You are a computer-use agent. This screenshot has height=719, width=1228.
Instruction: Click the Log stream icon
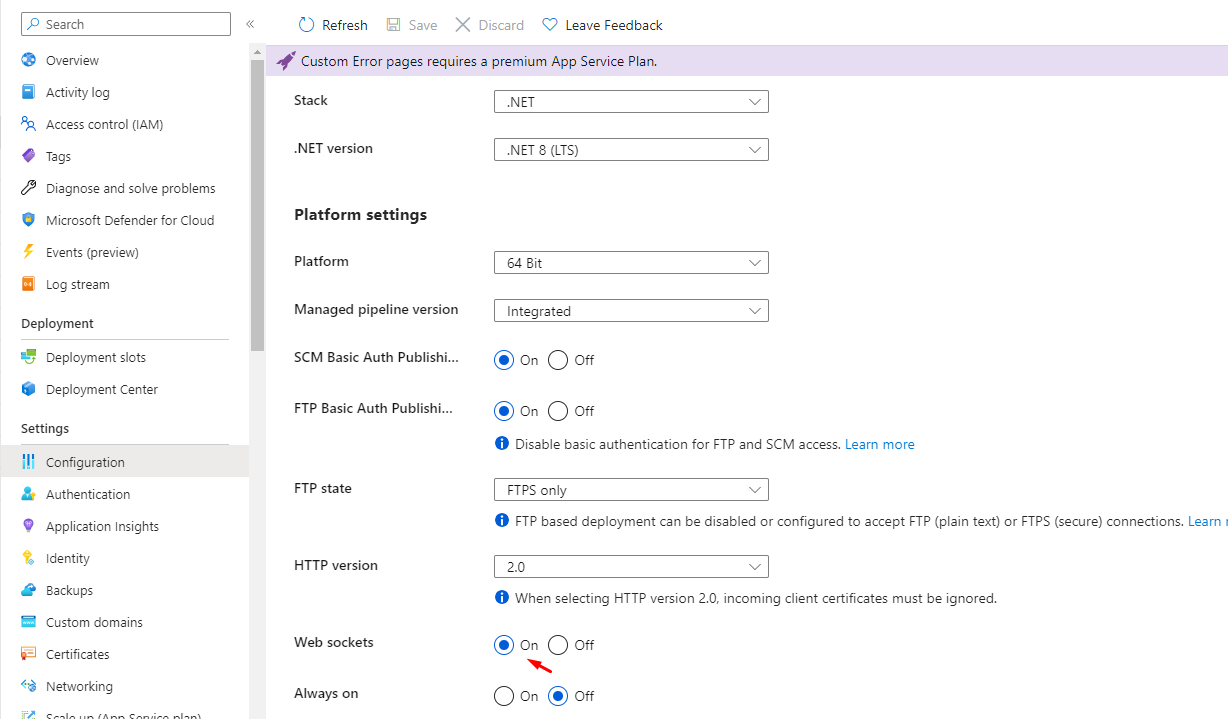point(28,284)
